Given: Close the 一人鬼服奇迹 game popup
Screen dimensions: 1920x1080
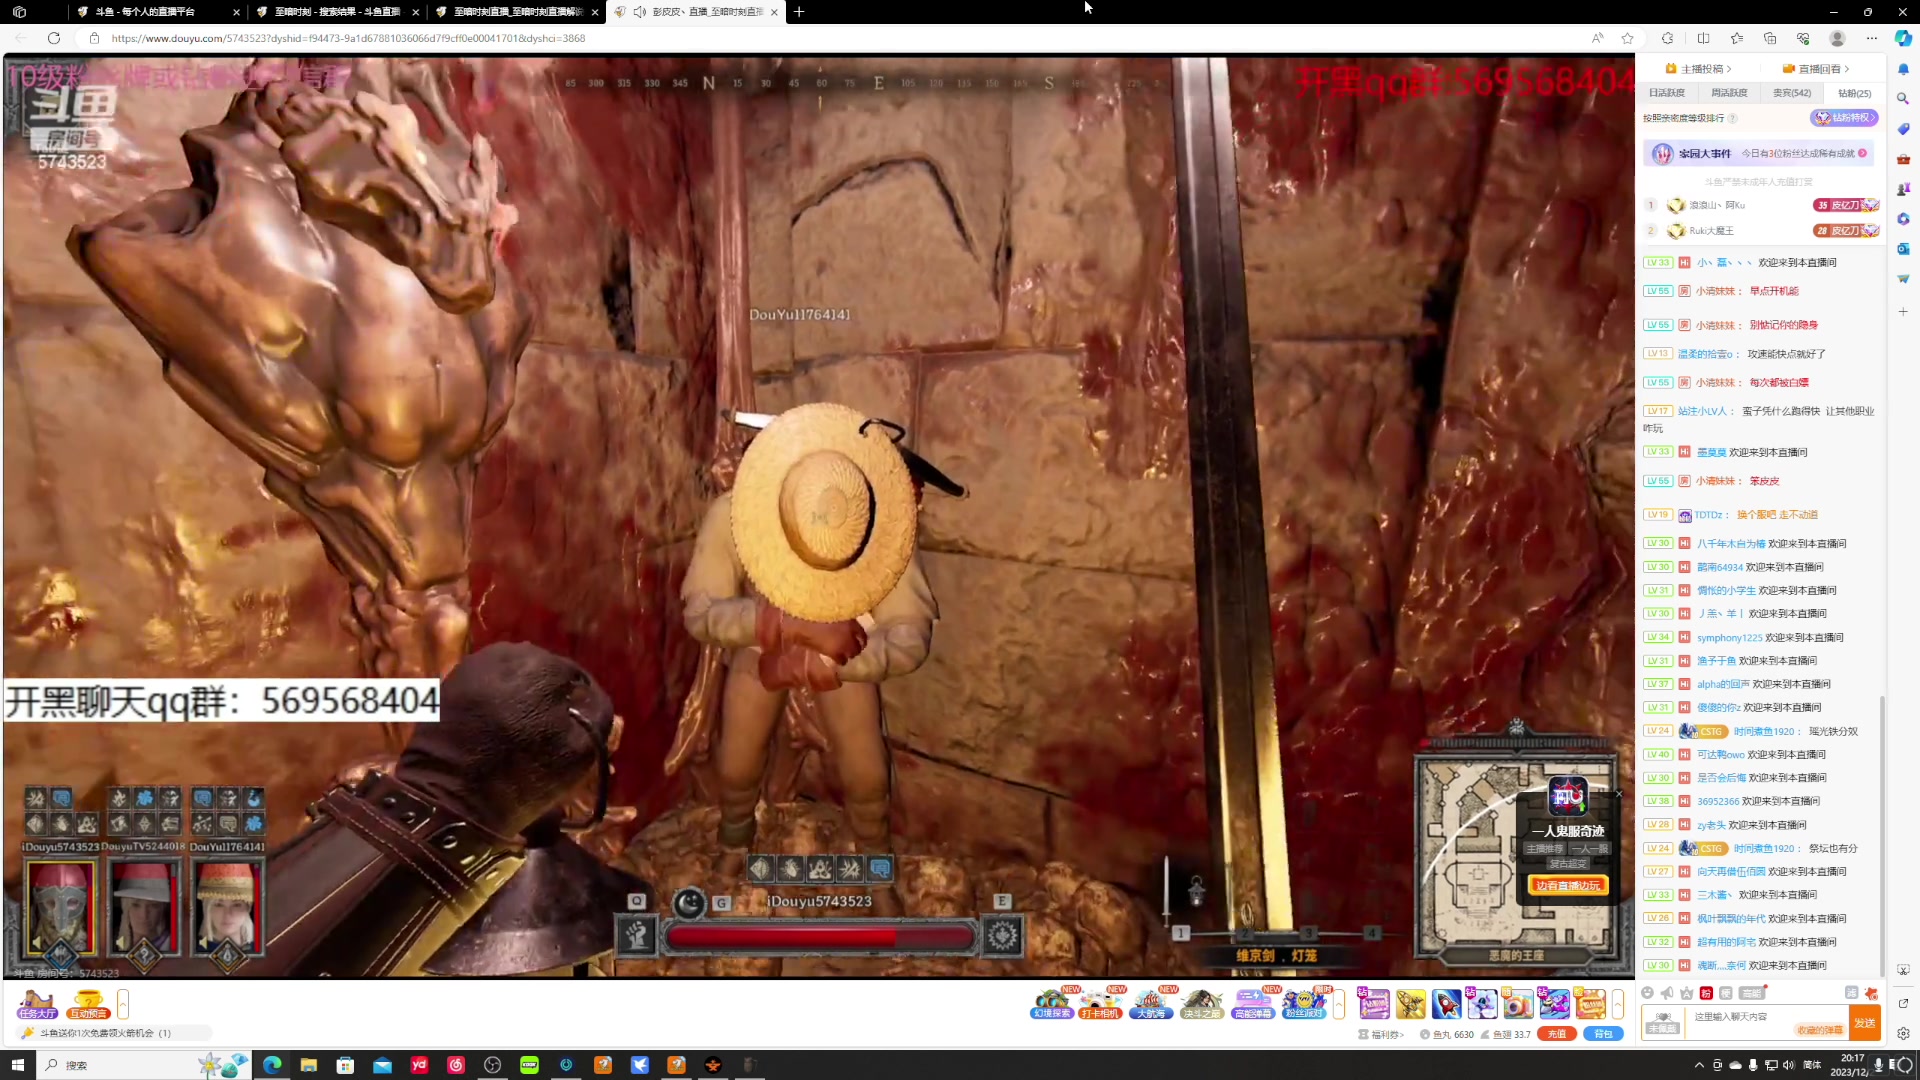Looking at the screenshot, I should tap(1618, 794).
